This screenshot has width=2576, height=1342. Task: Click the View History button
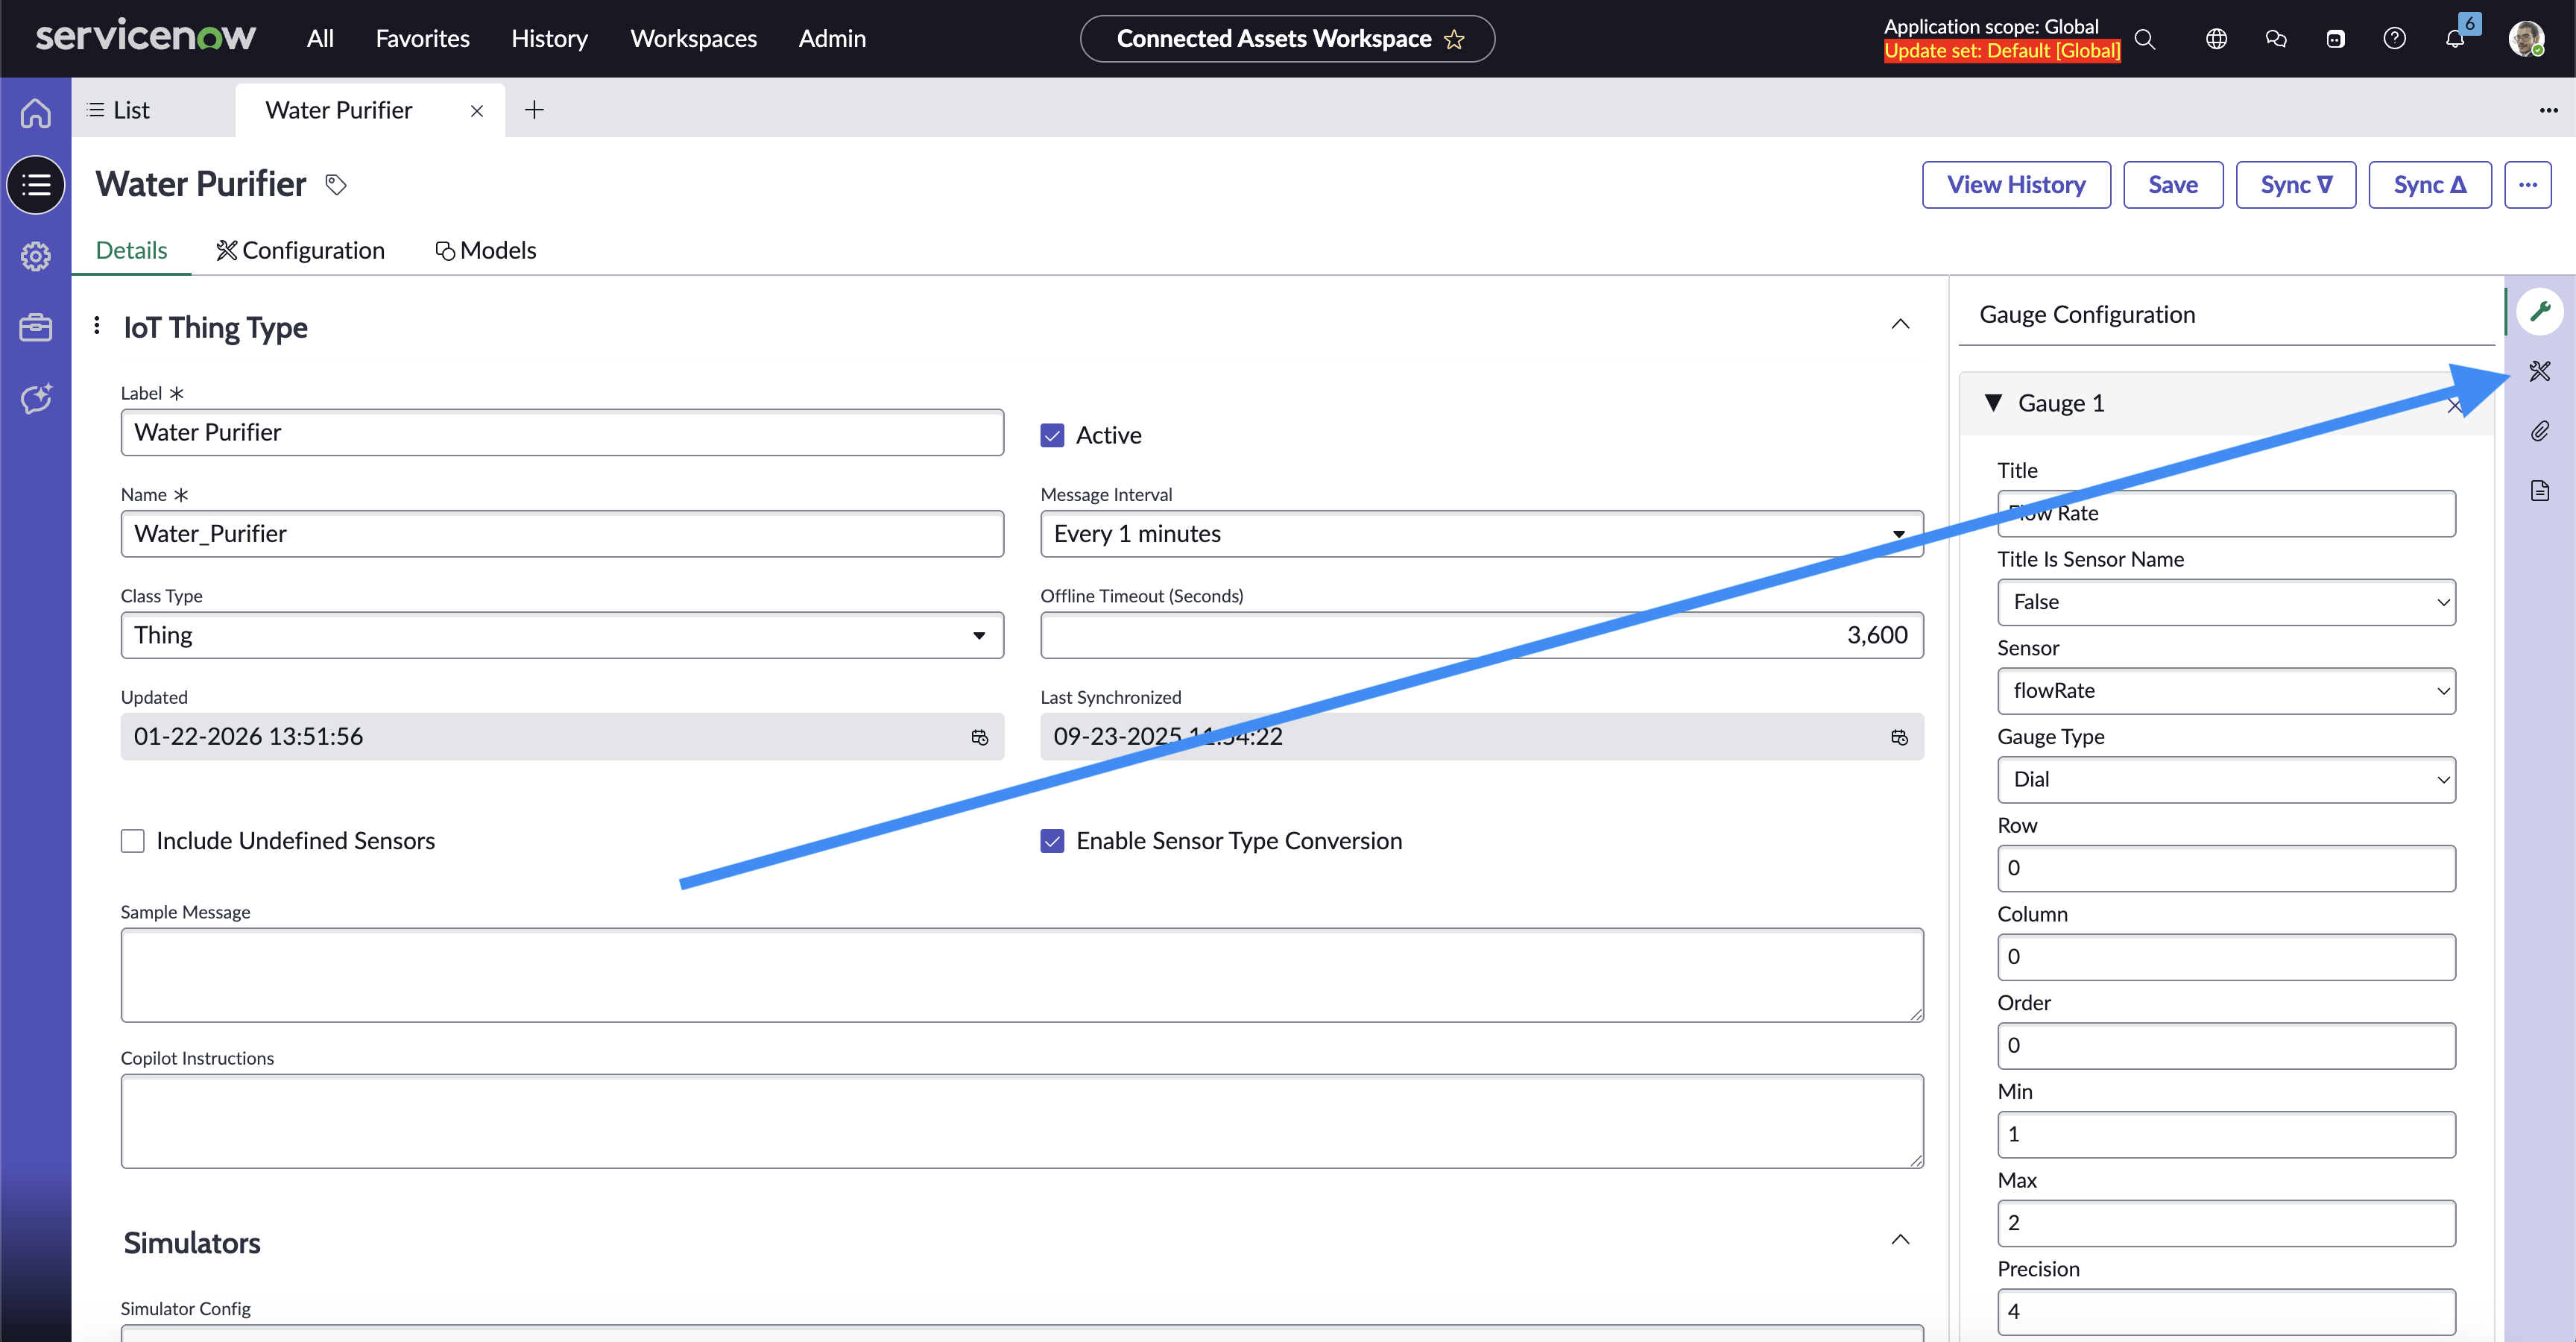2015,185
